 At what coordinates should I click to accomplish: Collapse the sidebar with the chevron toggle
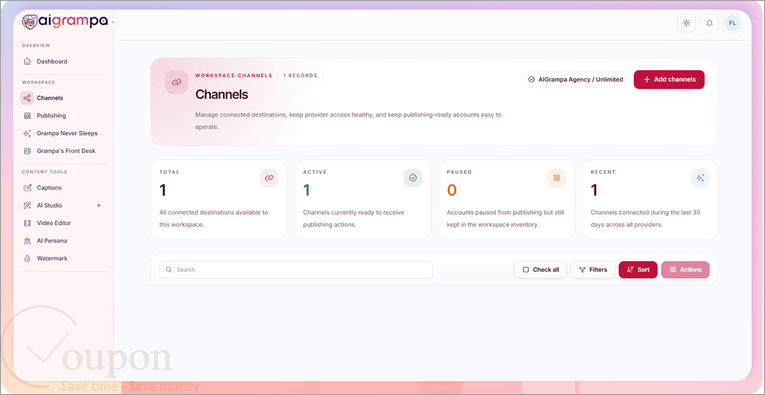click(x=113, y=22)
